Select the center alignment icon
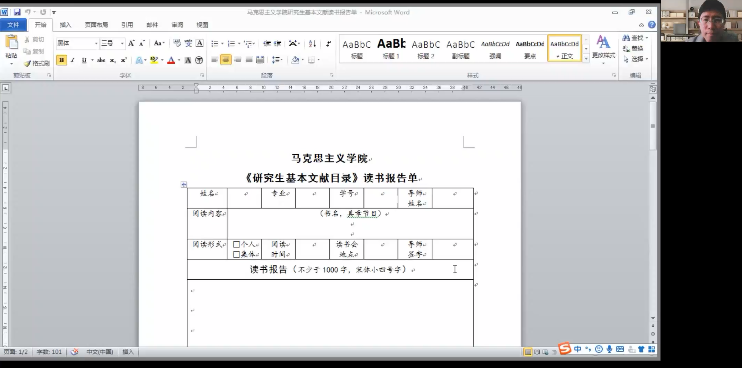 point(226,60)
